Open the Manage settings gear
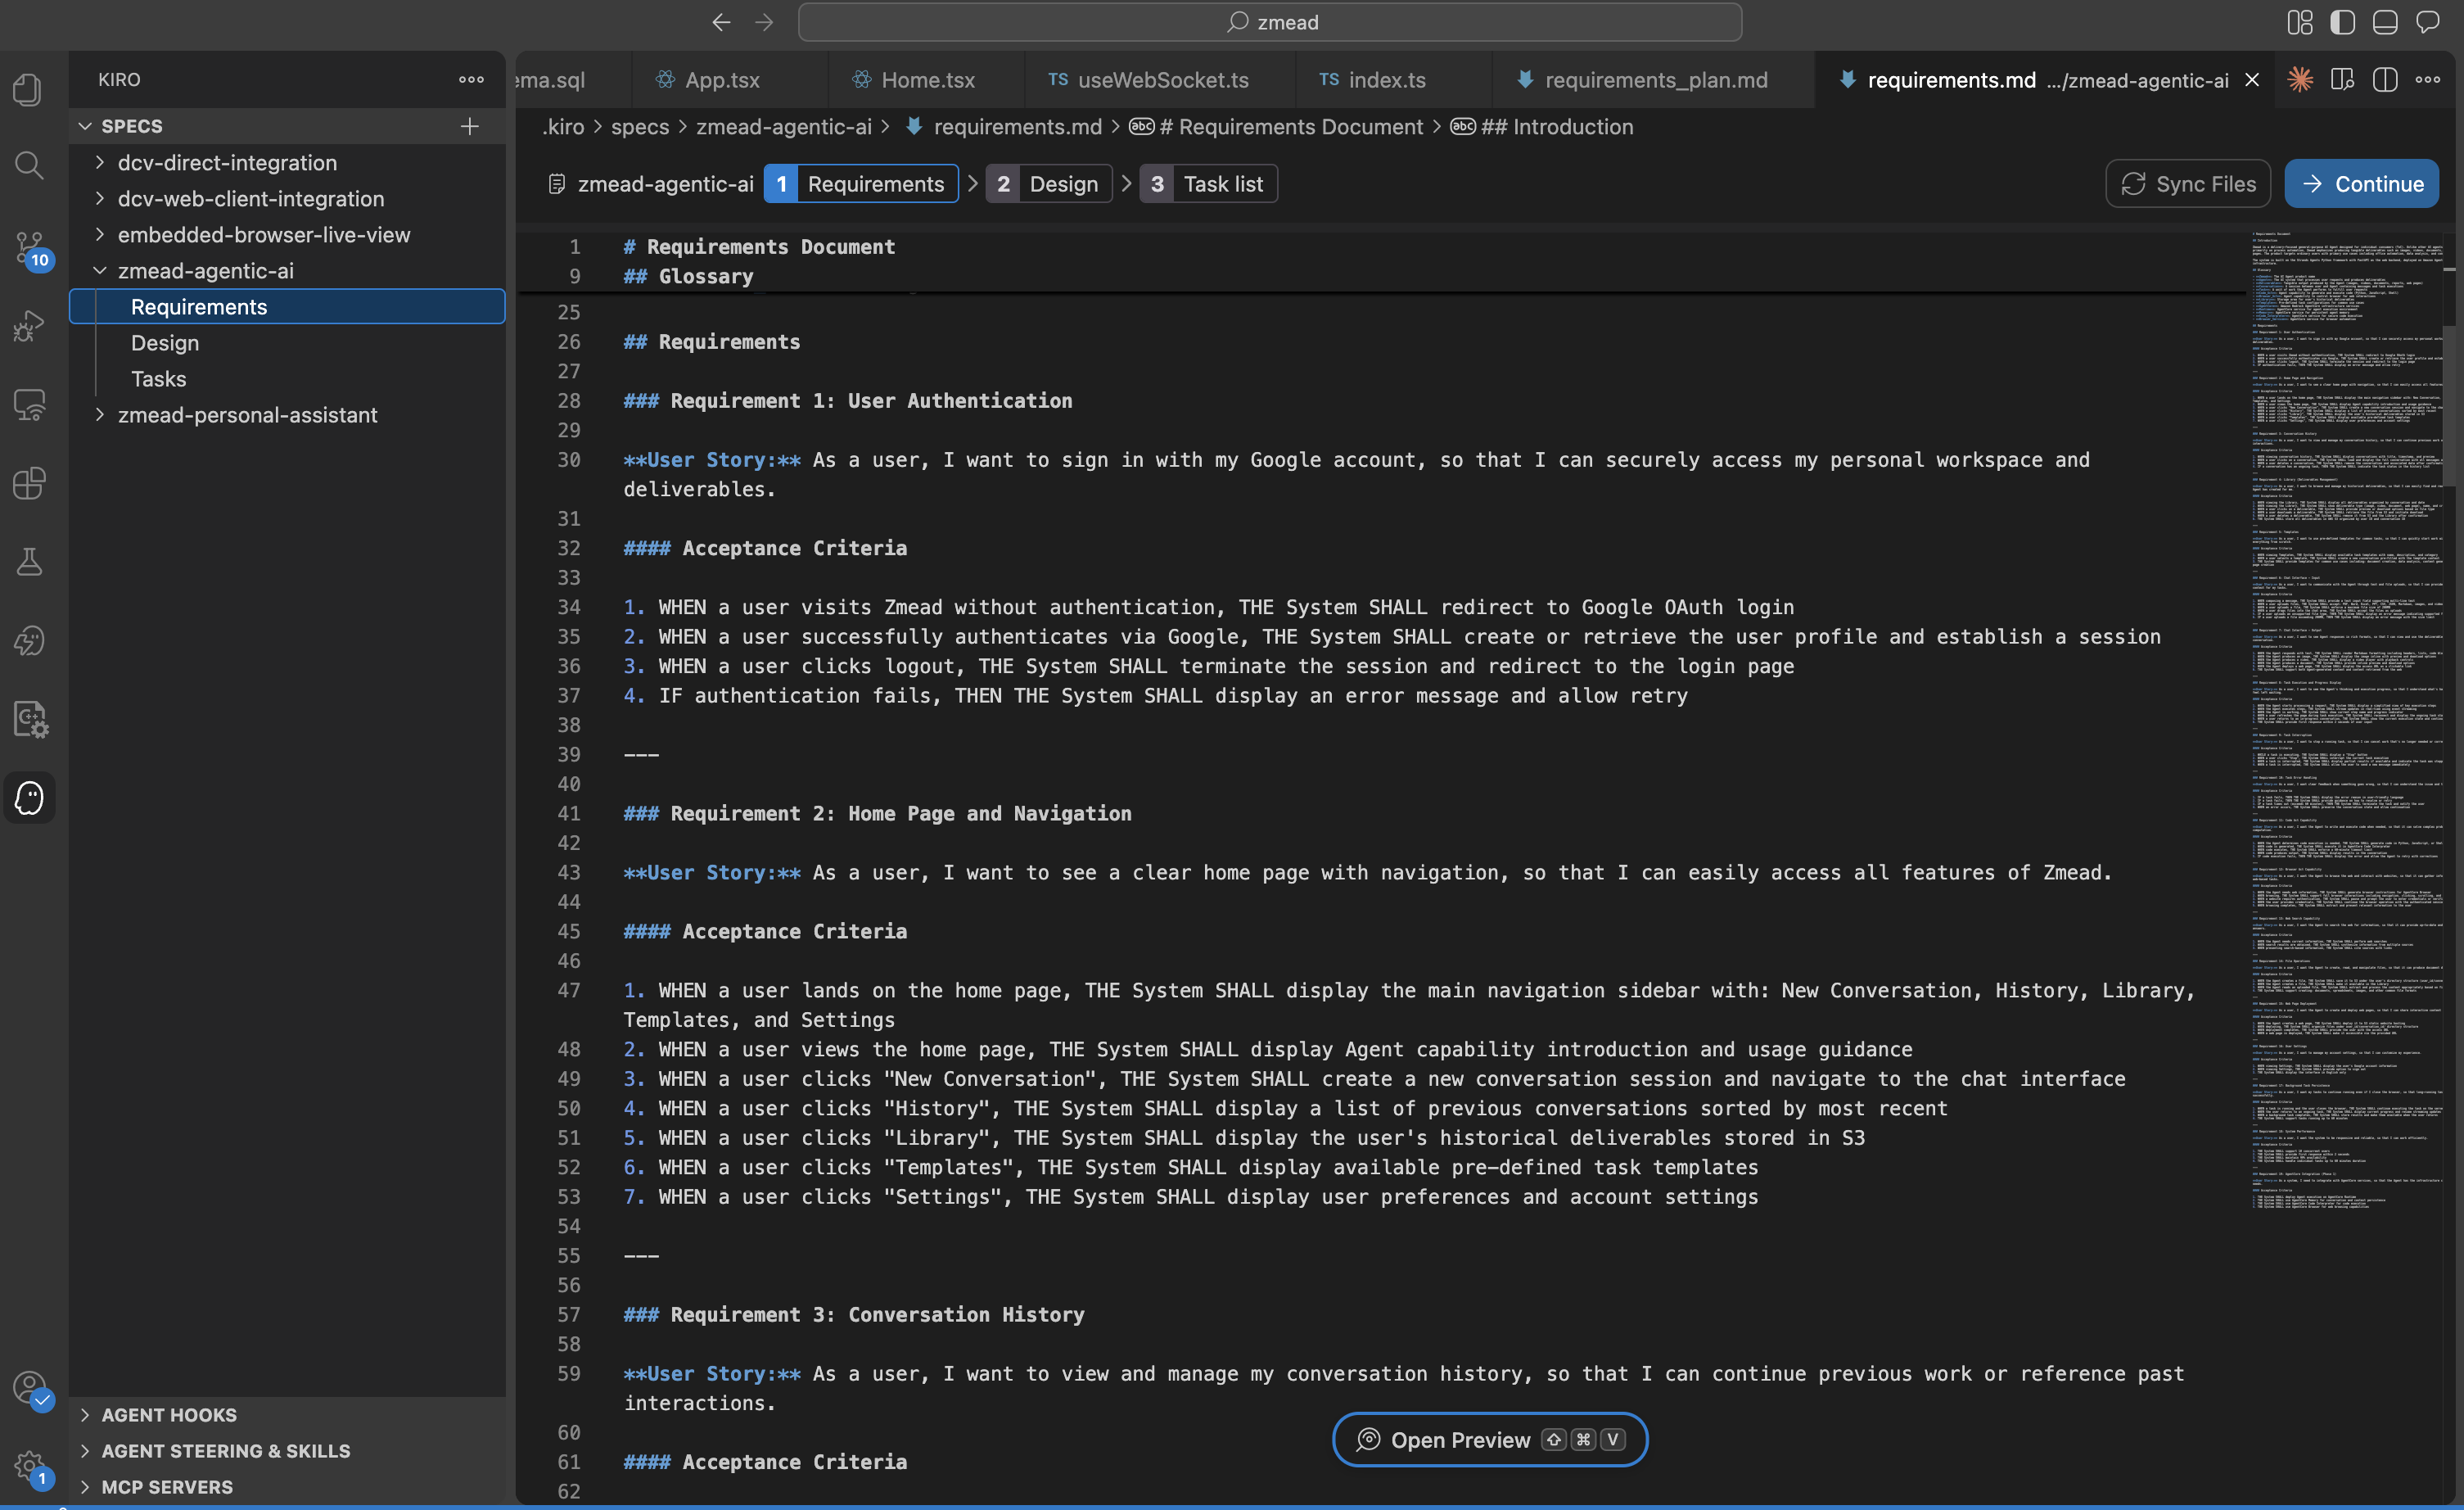 [x=28, y=1463]
